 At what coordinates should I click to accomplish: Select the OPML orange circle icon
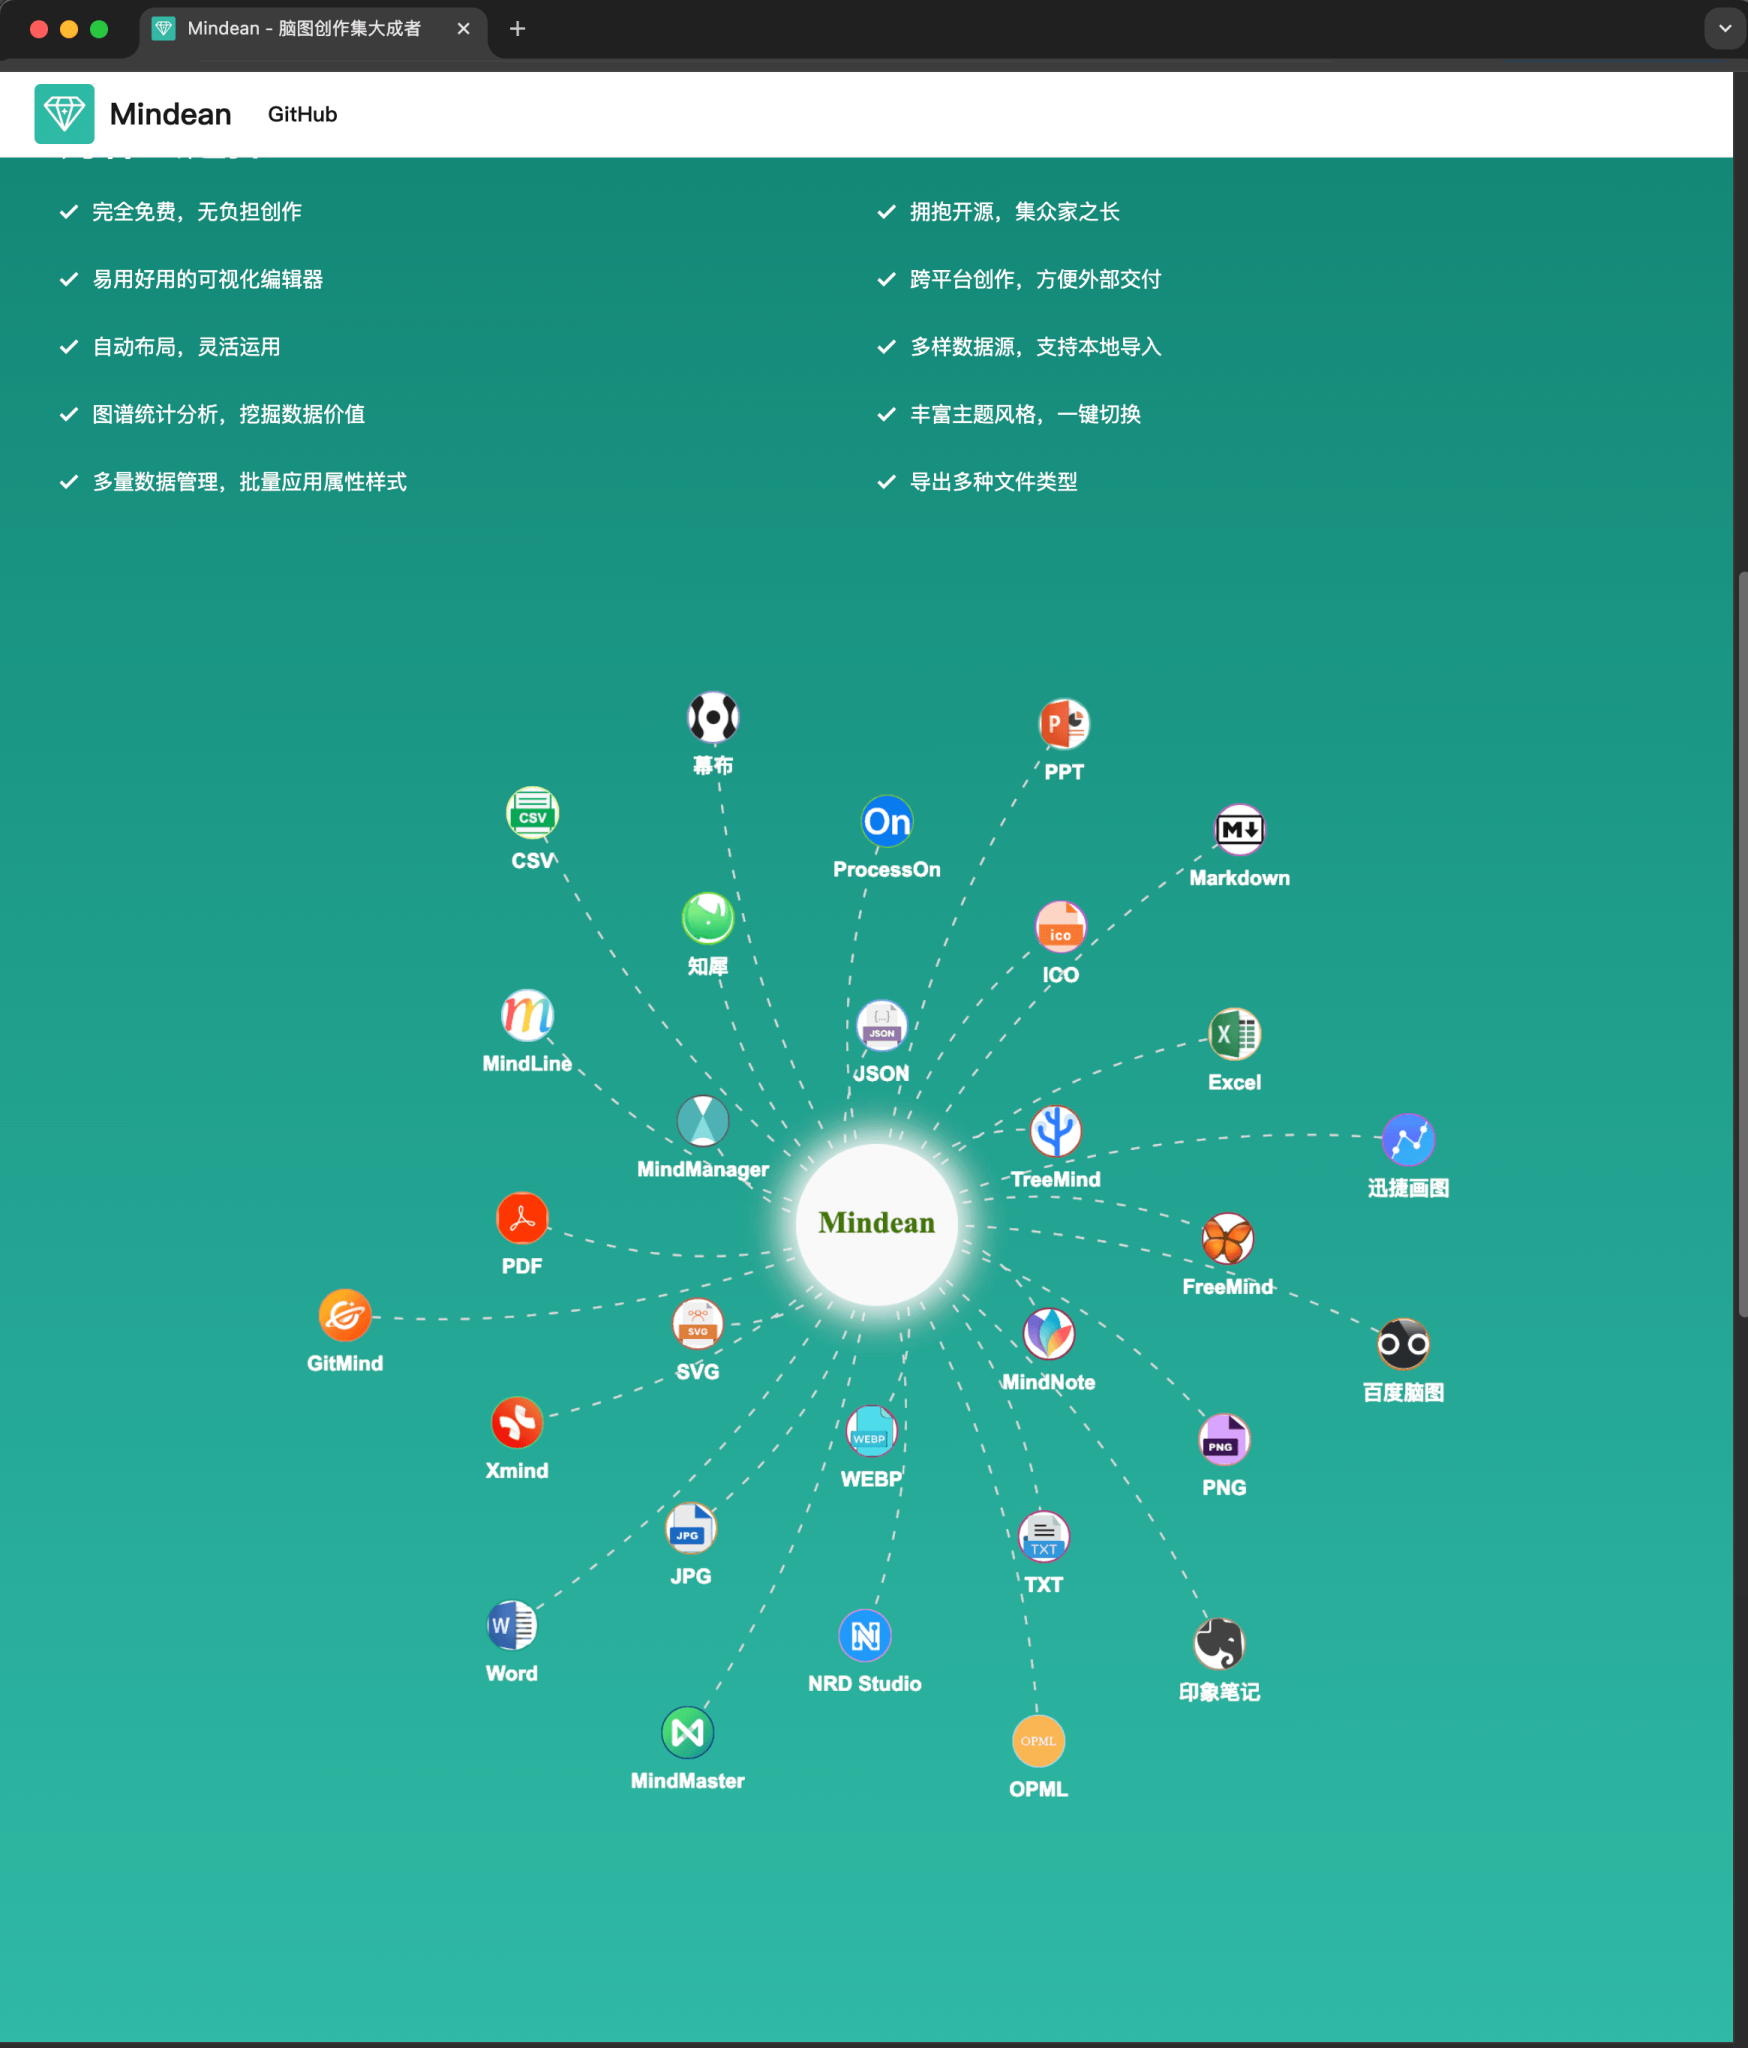[1038, 1741]
